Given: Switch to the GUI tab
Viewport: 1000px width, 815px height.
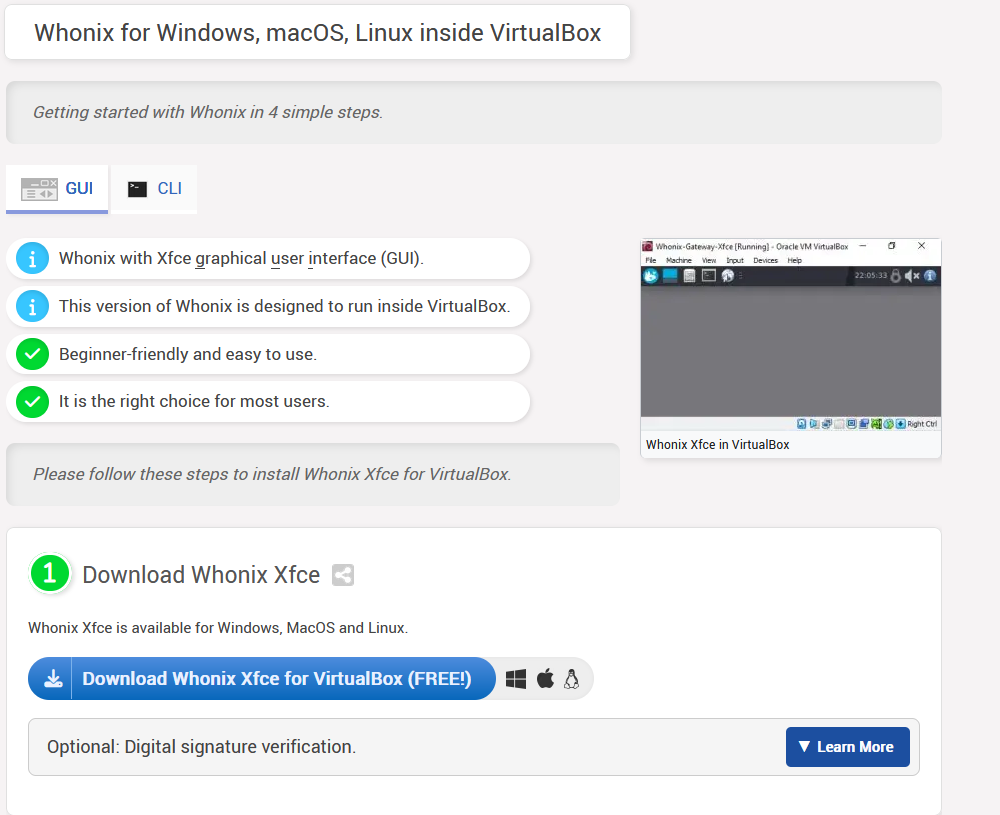Looking at the screenshot, I should pos(57,189).
